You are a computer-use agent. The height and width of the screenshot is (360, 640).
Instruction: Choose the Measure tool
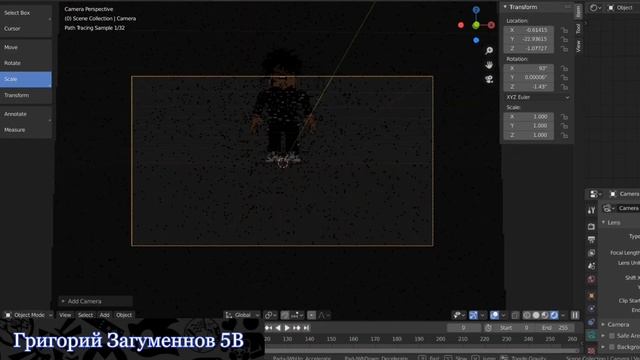point(25,130)
